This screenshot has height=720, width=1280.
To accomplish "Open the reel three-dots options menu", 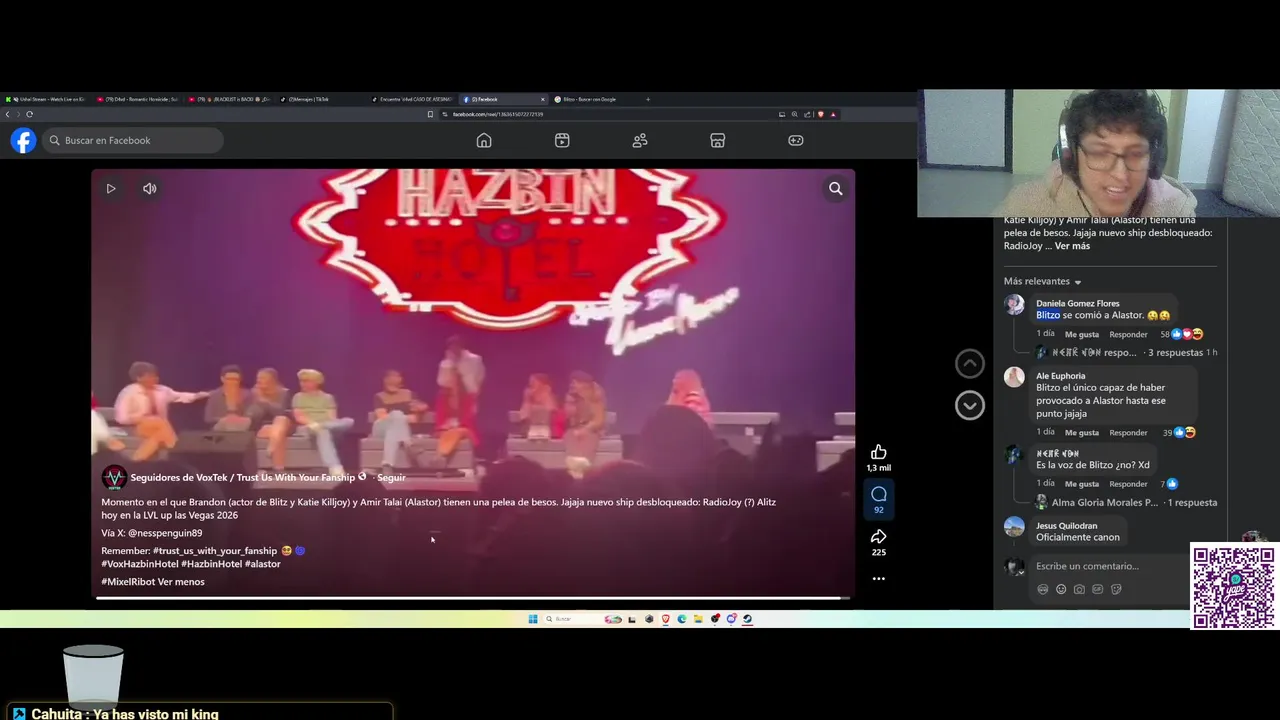I will pyautogui.click(x=879, y=578).
